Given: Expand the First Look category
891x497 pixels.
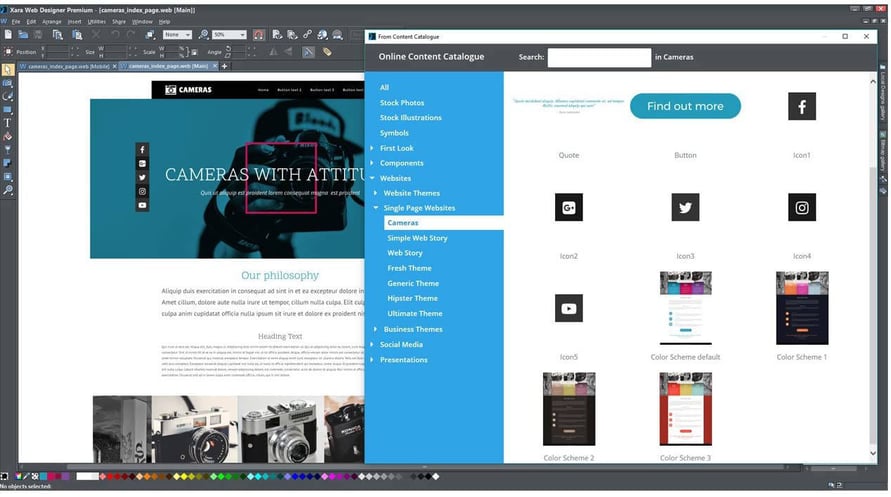Looking at the screenshot, I should 372,148.
